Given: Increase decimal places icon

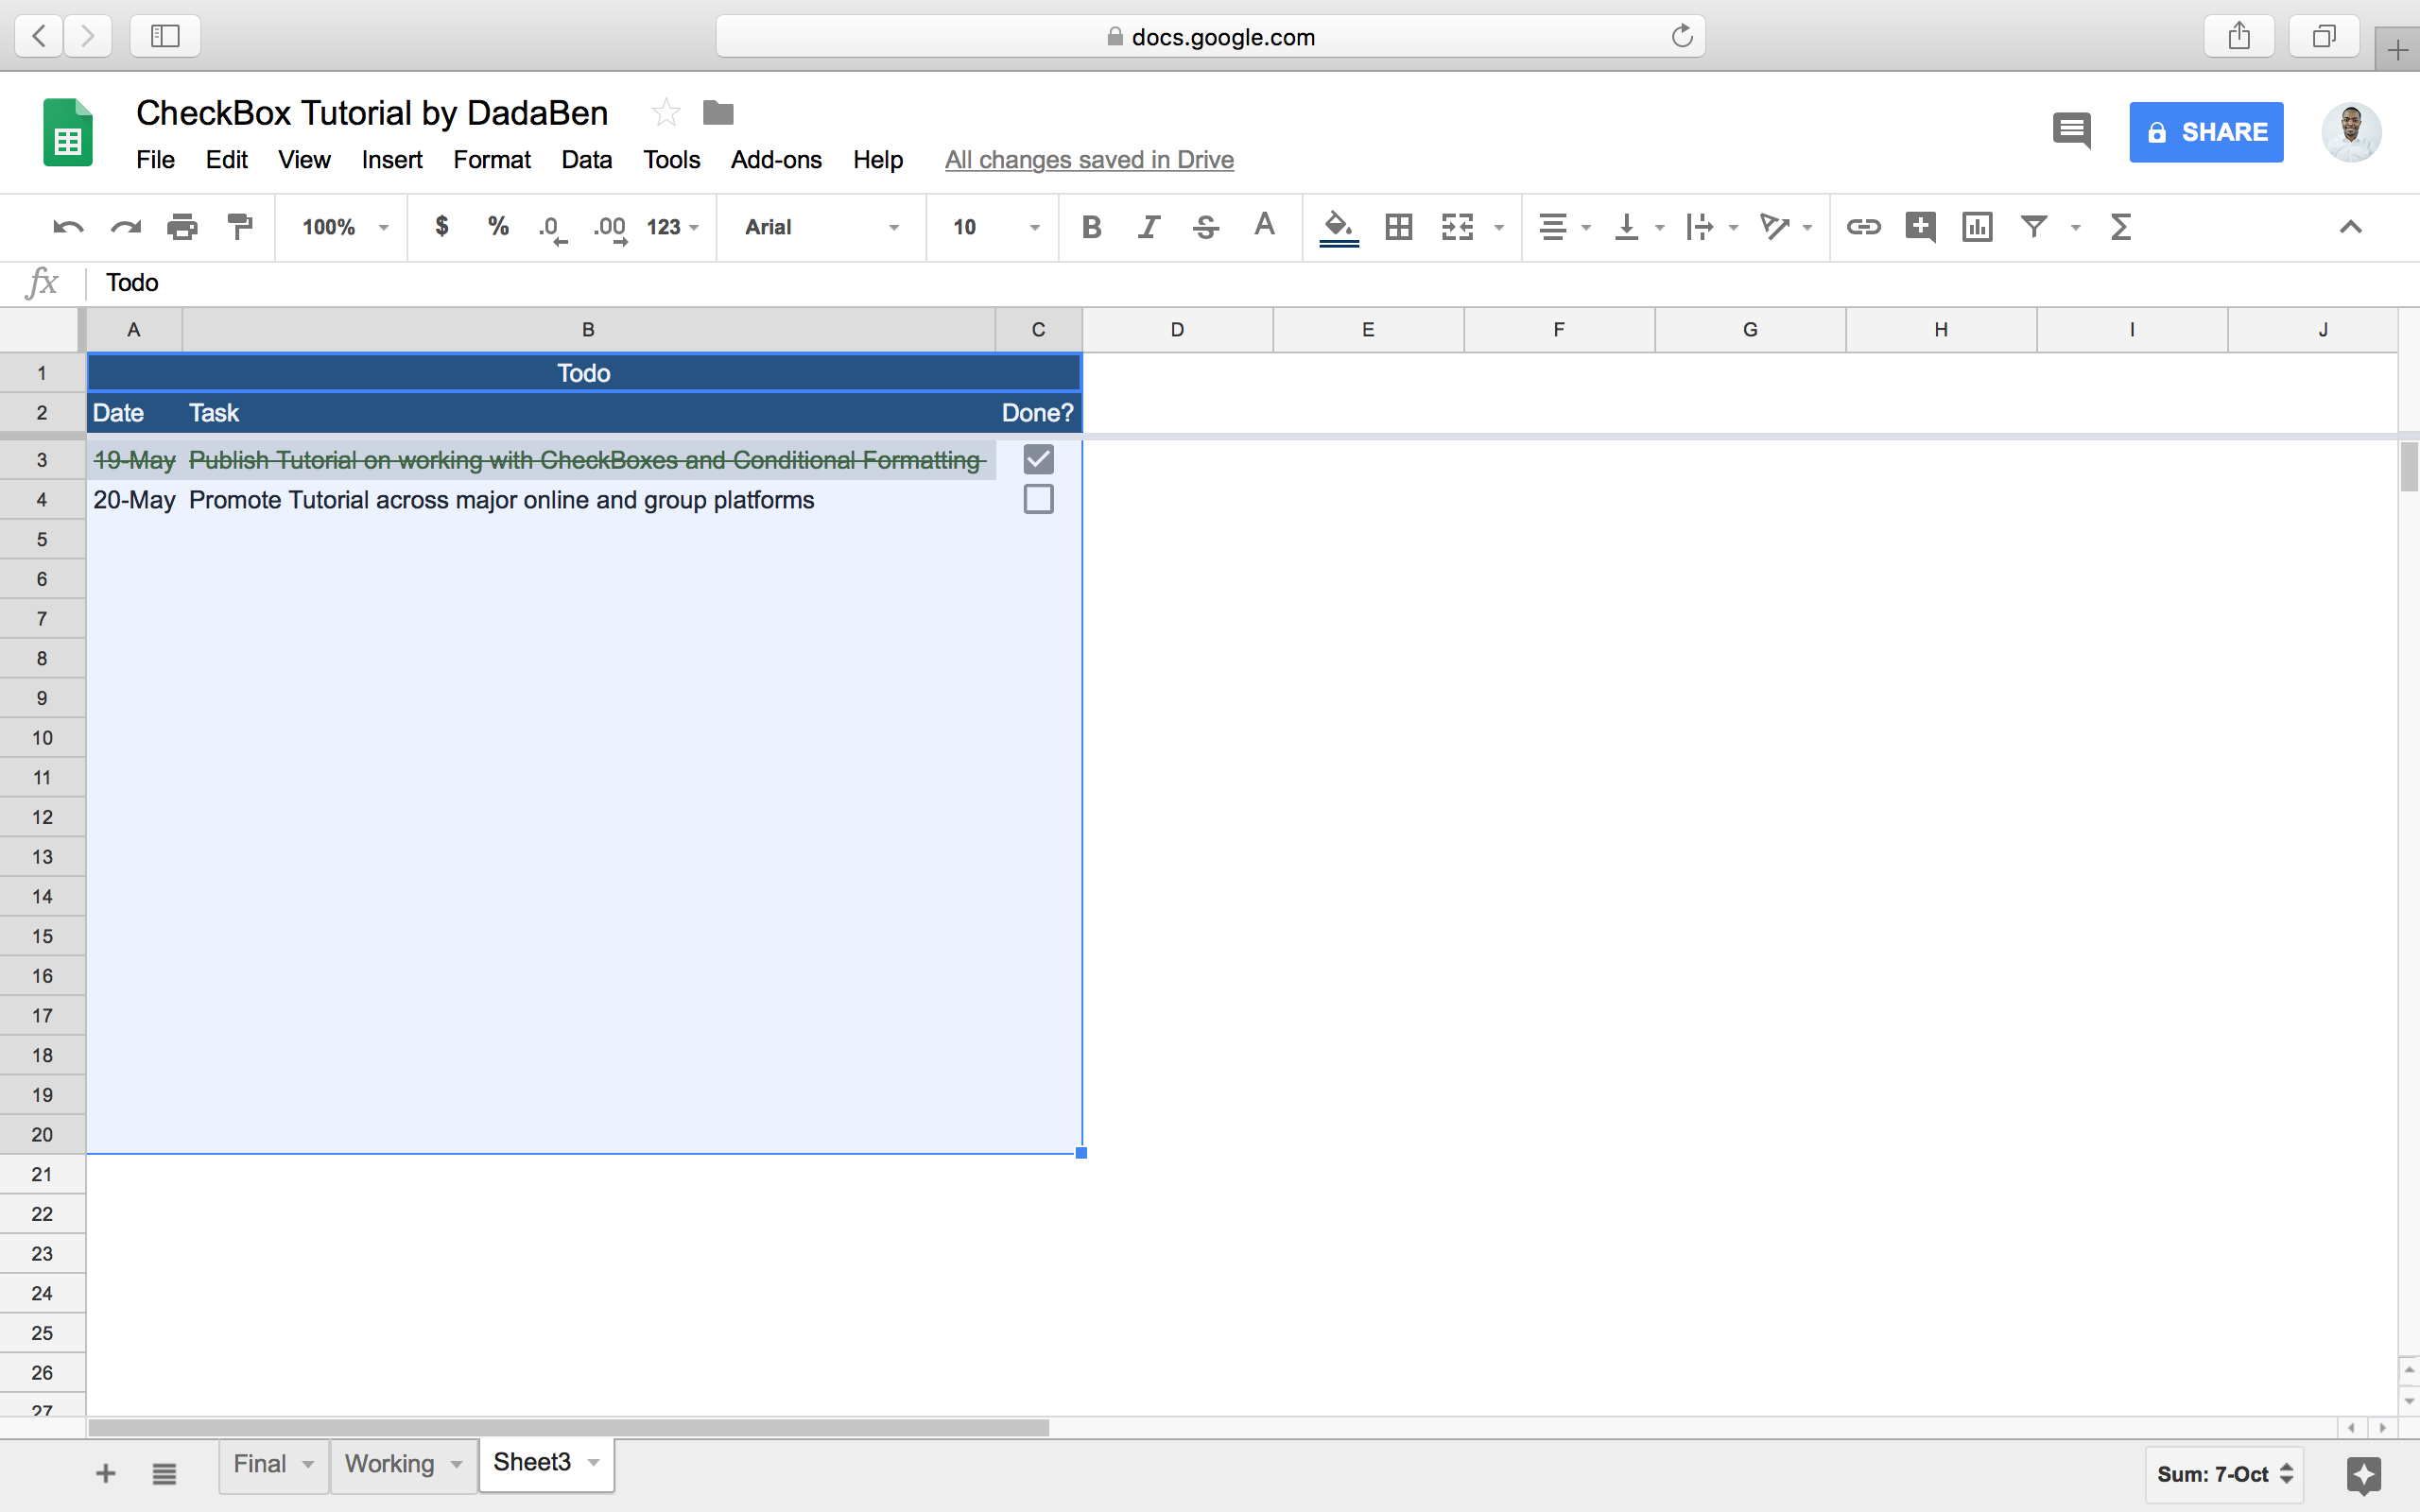Looking at the screenshot, I should (x=610, y=229).
